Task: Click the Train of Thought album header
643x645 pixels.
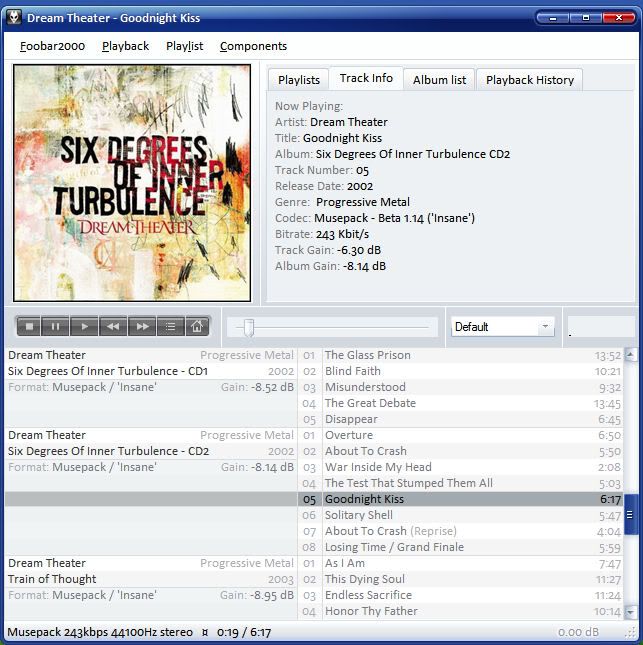Action: point(52,579)
